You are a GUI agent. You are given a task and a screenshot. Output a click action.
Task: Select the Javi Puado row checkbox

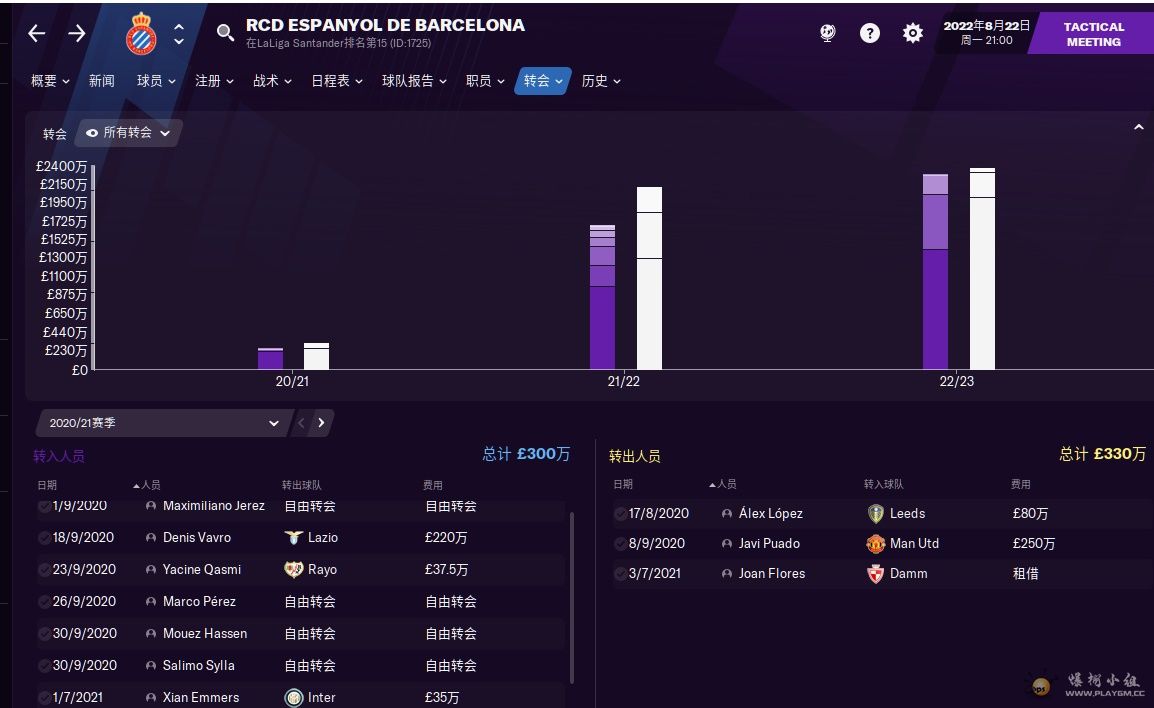coord(620,544)
